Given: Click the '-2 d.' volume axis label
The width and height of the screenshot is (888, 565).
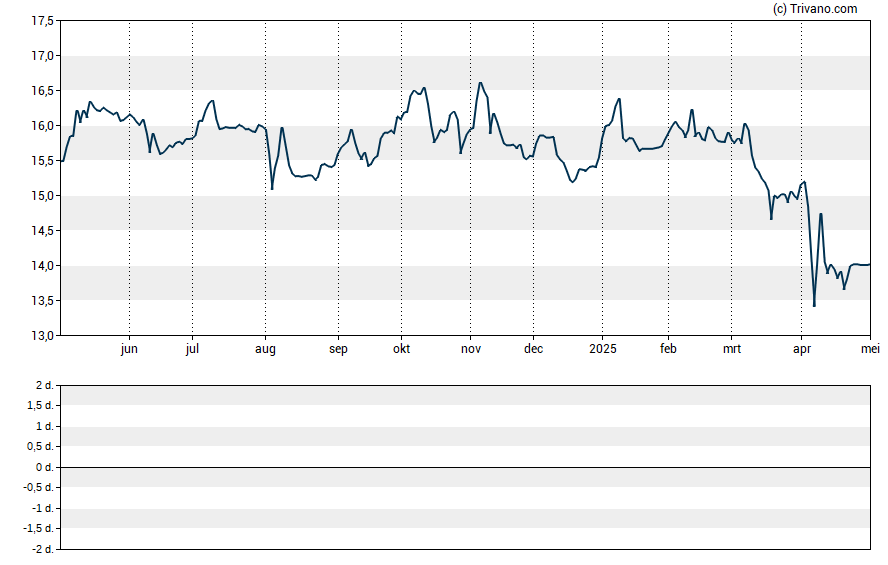Looking at the screenshot, I should pos(43,549).
